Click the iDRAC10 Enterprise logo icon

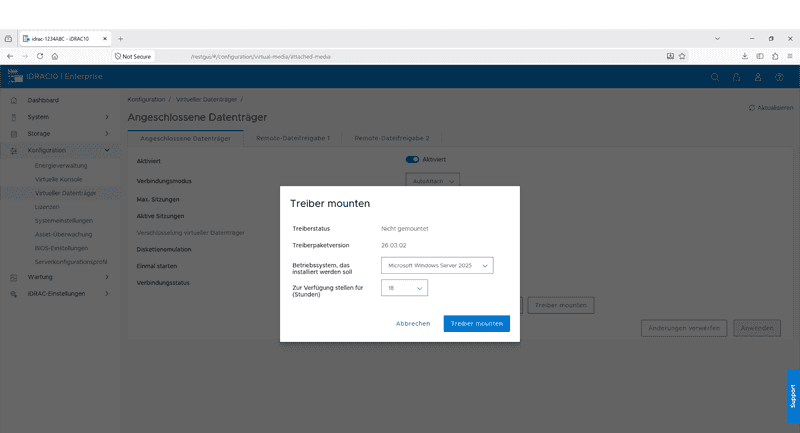point(15,76)
